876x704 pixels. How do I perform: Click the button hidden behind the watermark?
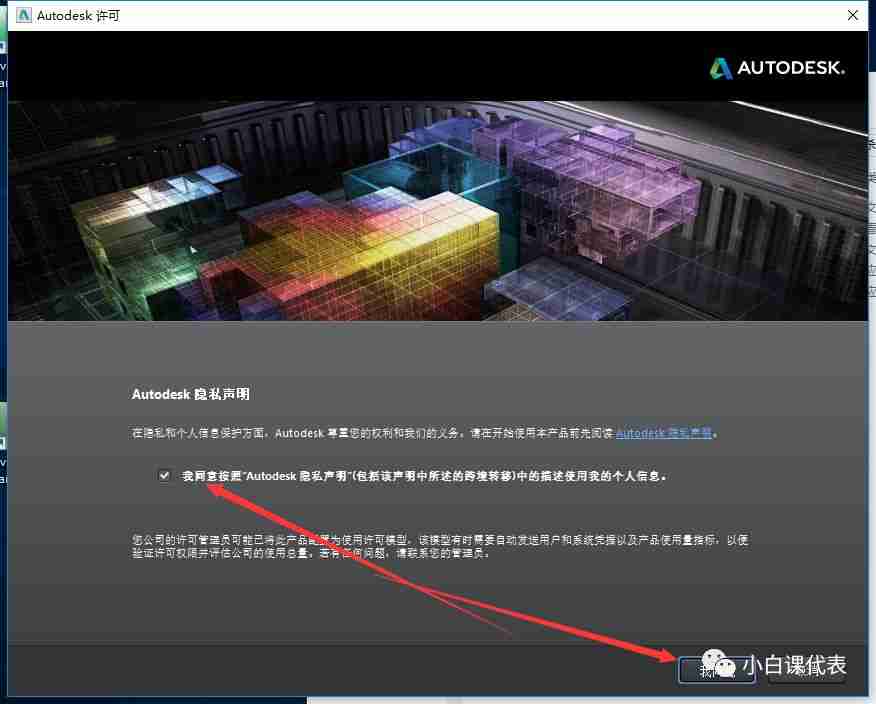coord(716,671)
